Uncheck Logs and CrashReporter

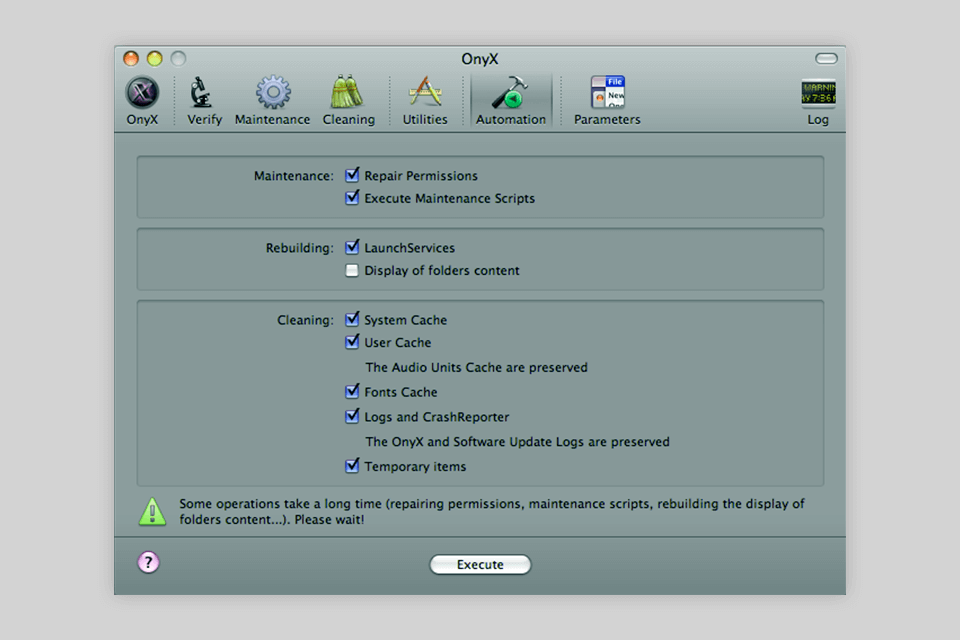click(352, 416)
